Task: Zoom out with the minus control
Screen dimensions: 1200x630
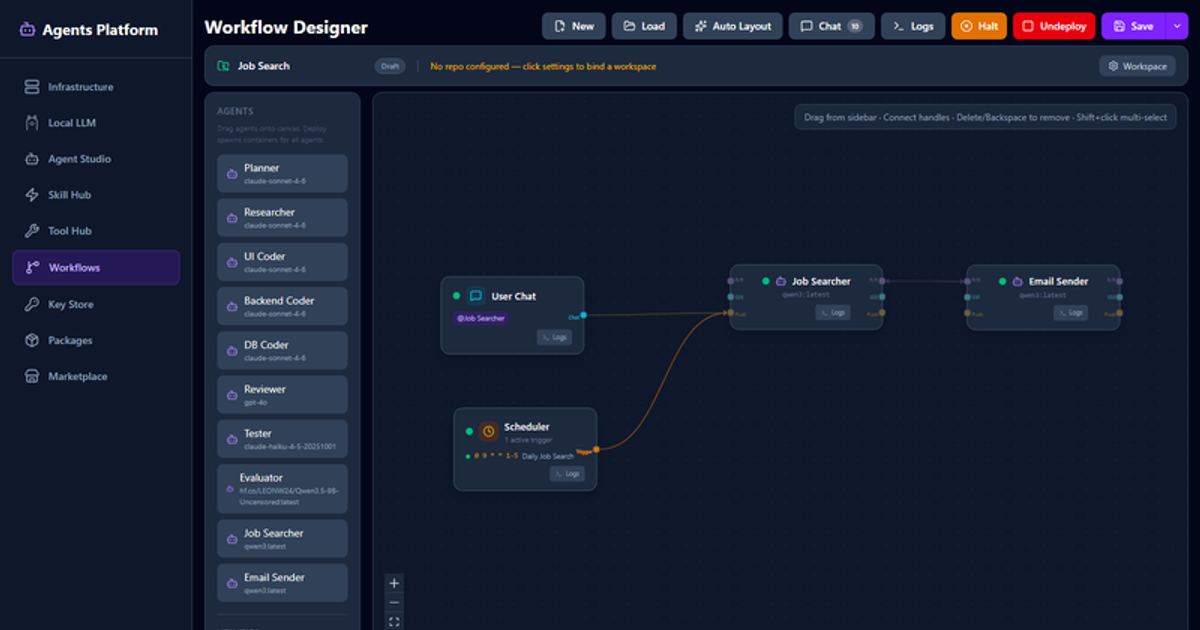Action: pyautogui.click(x=394, y=602)
